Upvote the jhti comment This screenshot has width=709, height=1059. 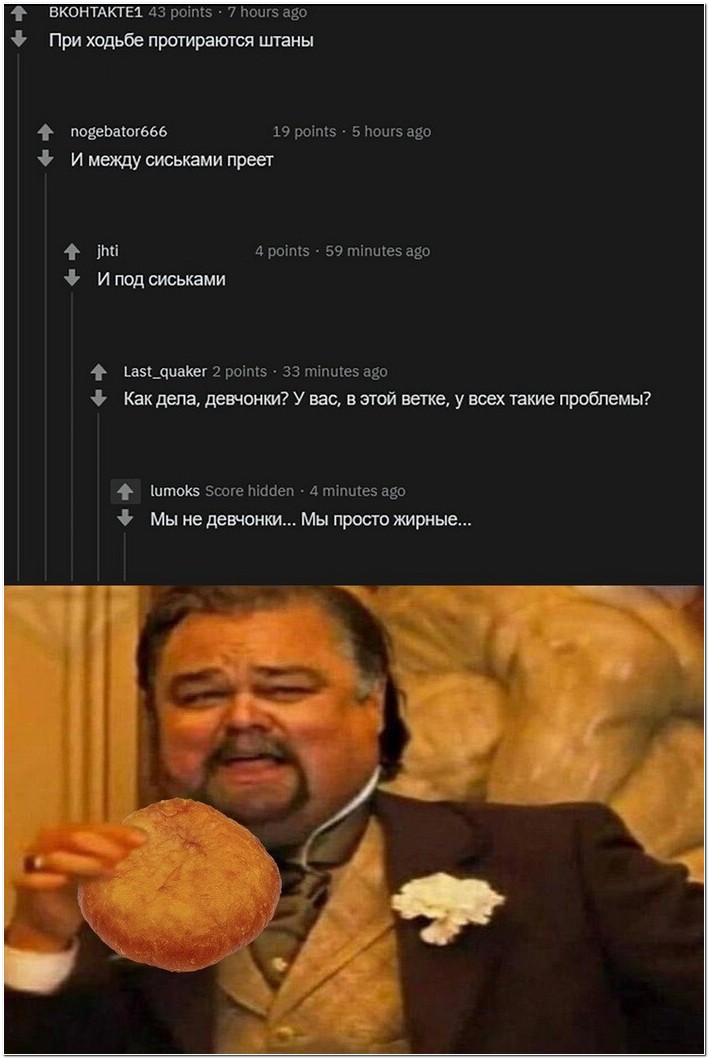coord(72,251)
